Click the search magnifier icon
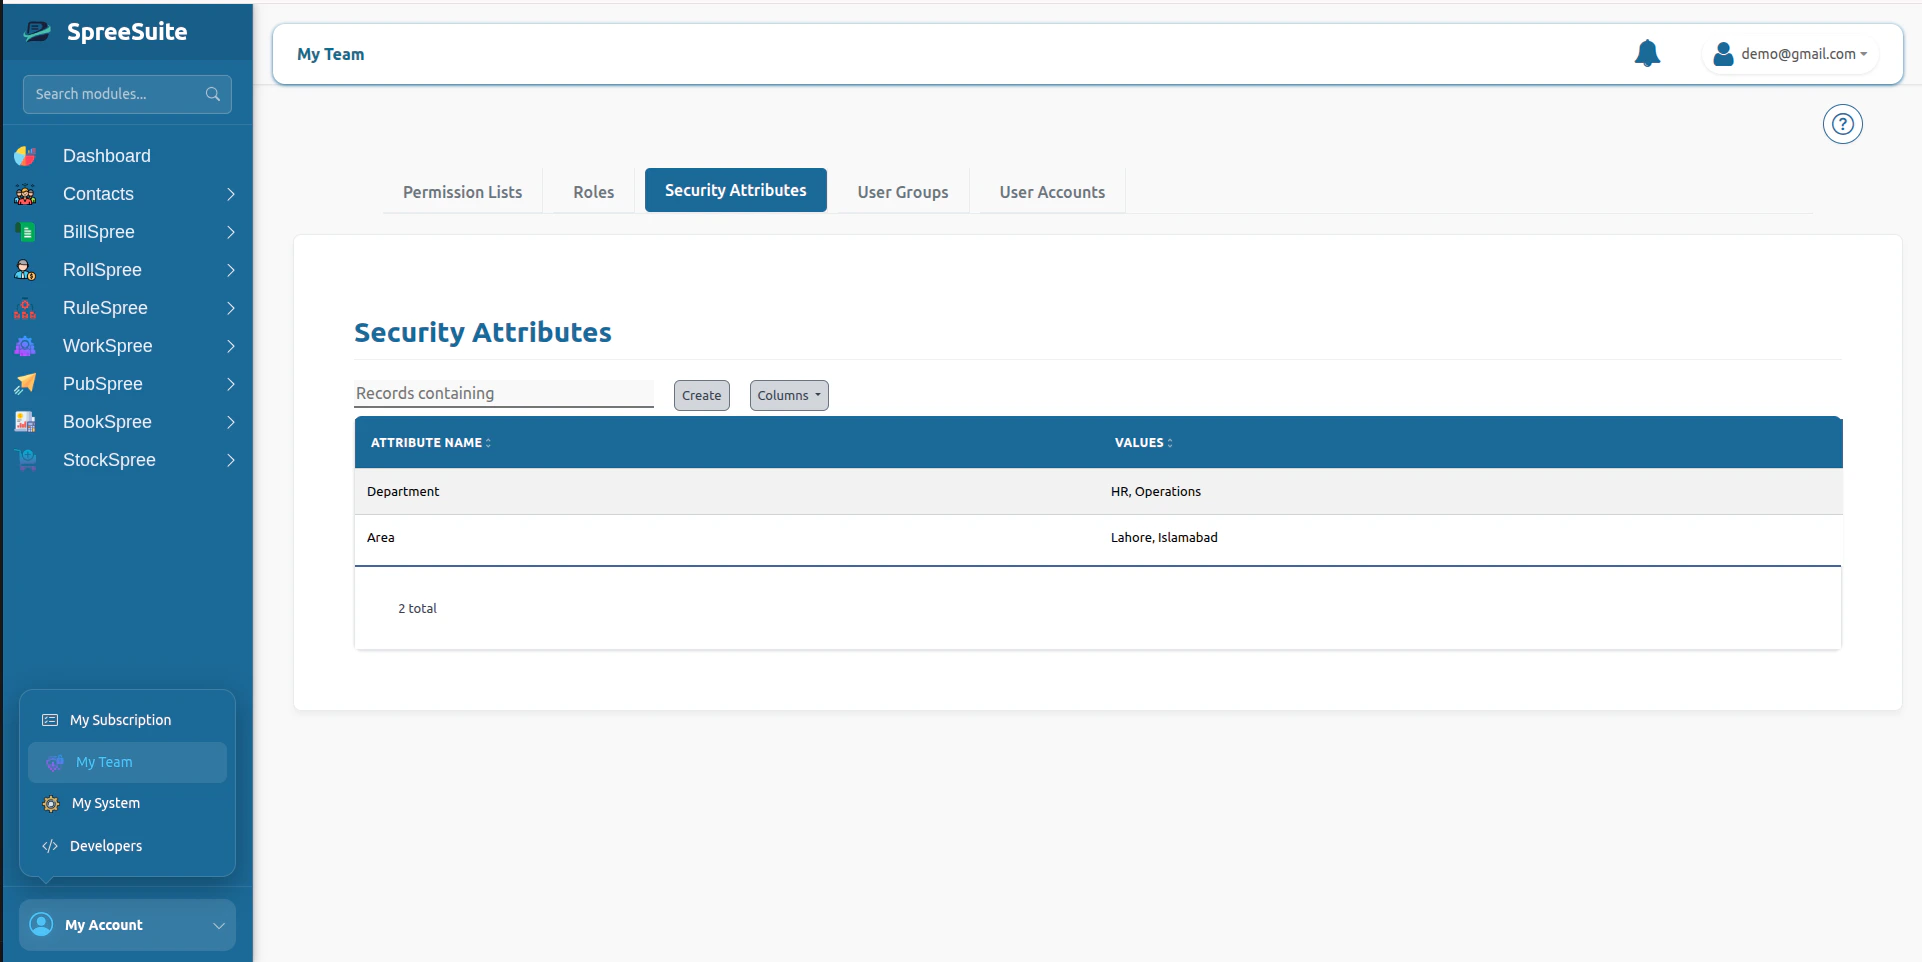Image resolution: width=1922 pixels, height=962 pixels. click(x=212, y=94)
